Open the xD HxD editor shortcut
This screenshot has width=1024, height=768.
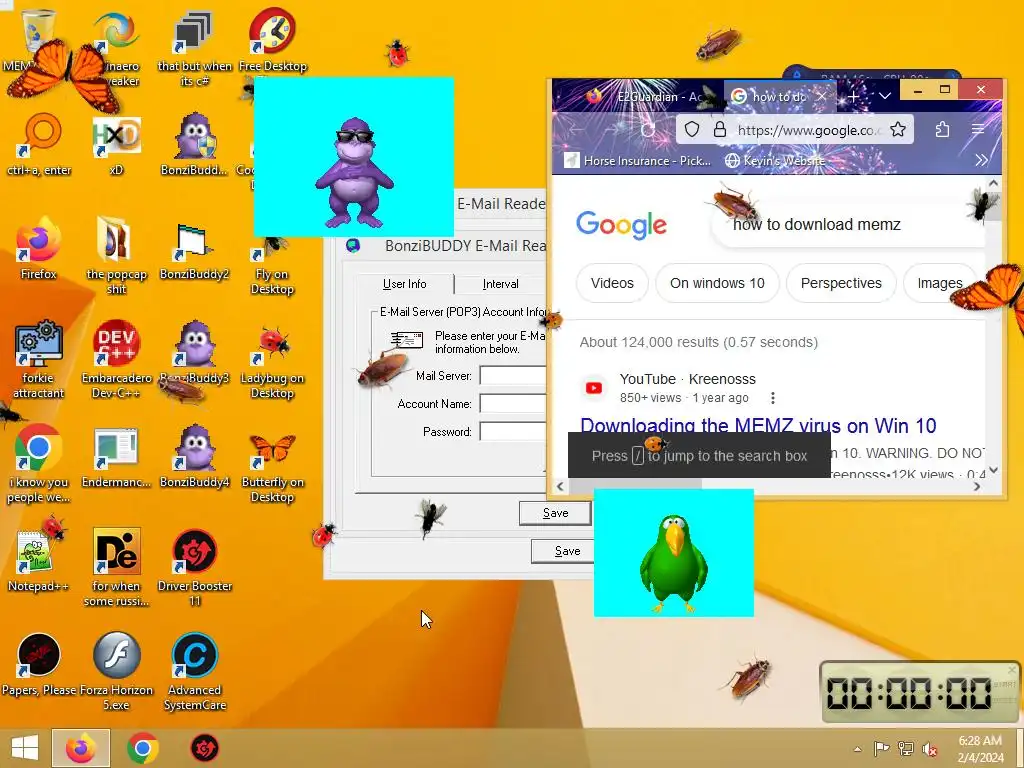(116, 145)
